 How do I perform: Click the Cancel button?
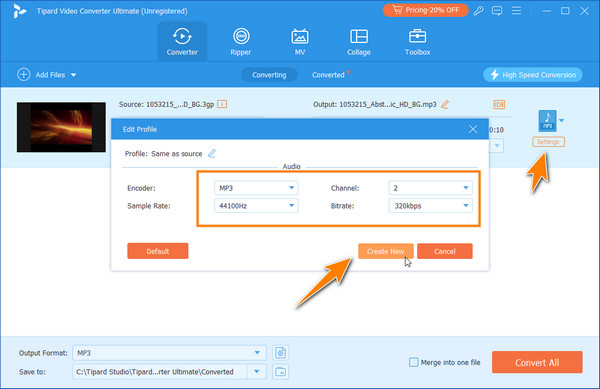(445, 251)
